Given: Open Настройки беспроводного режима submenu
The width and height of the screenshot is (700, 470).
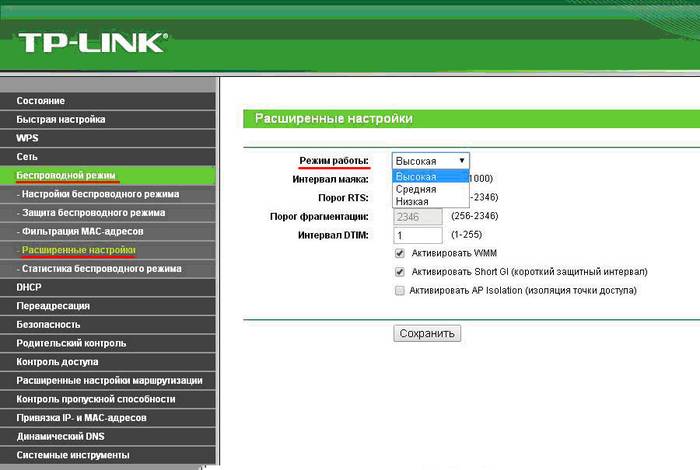Looking at the screenshot, I should click(x=99, y=194).
